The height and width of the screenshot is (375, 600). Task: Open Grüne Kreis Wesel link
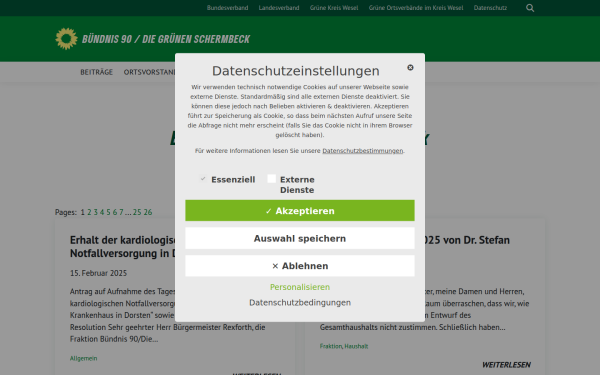click(x=334, y=8)
